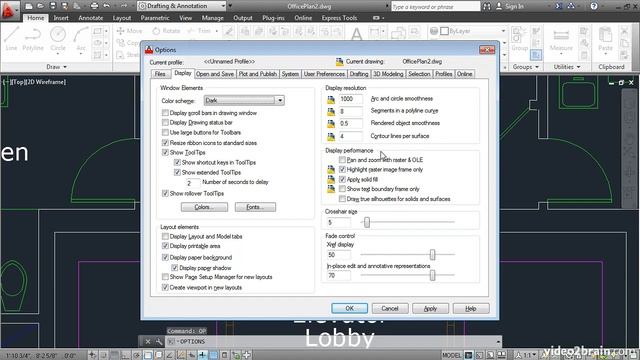Uncheck Show rollover ToolTips
This screenshot has width=640, height=360.
click(165, 193)
